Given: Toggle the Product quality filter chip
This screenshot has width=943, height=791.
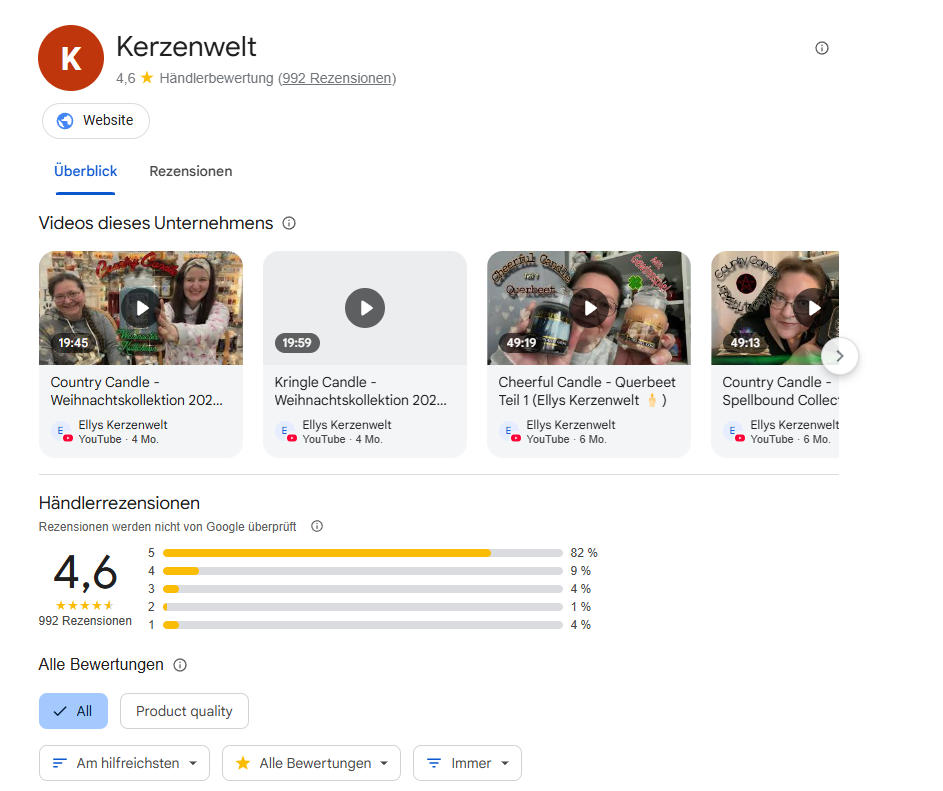Looking at the screenshot, I should (x=184, y=711).
